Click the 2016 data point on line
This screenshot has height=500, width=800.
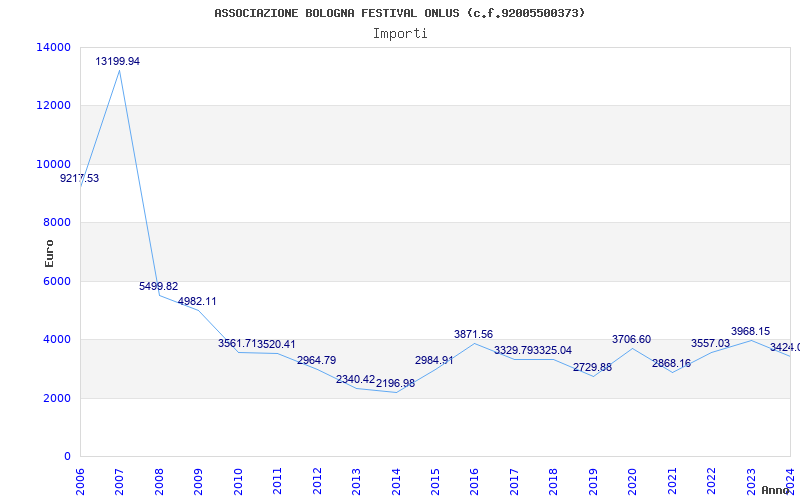[x=474, y=343]
